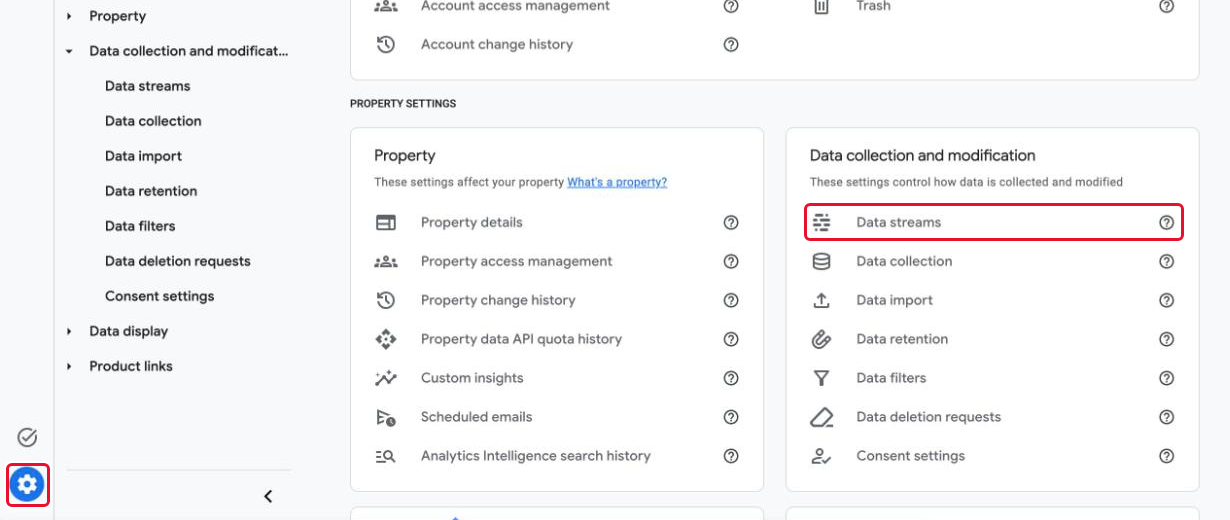Open help for Trash
Image resolution: width=1230 pixels, height=520 pixels.
(1166, 6)
